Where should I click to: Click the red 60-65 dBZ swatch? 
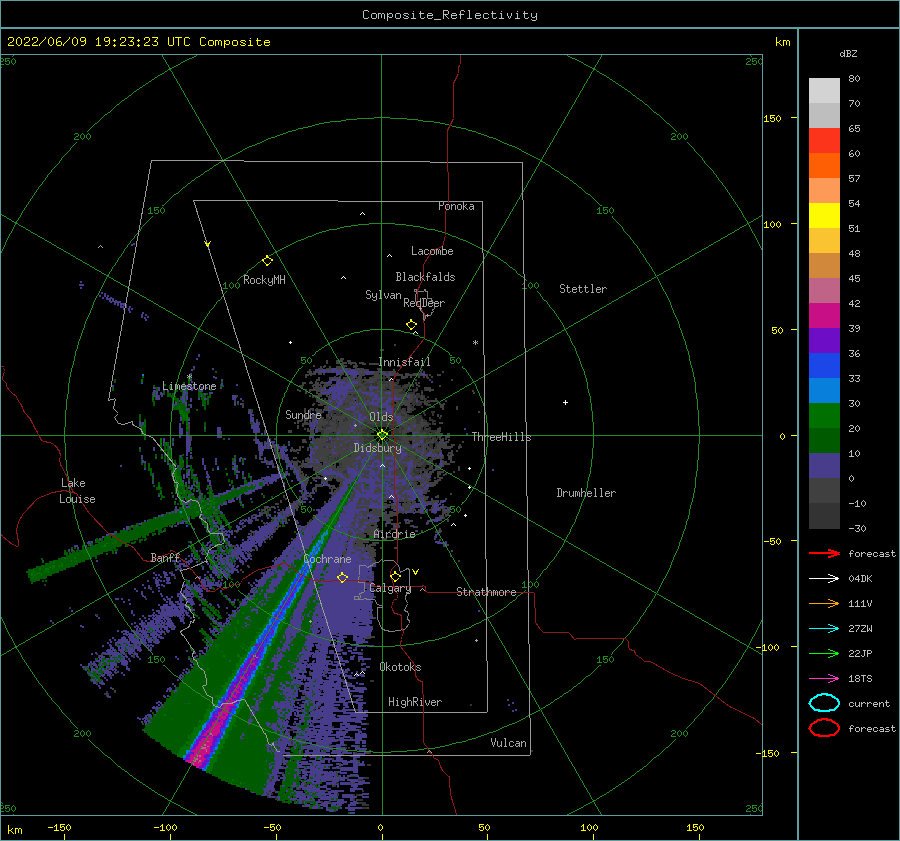pos(824,140)
